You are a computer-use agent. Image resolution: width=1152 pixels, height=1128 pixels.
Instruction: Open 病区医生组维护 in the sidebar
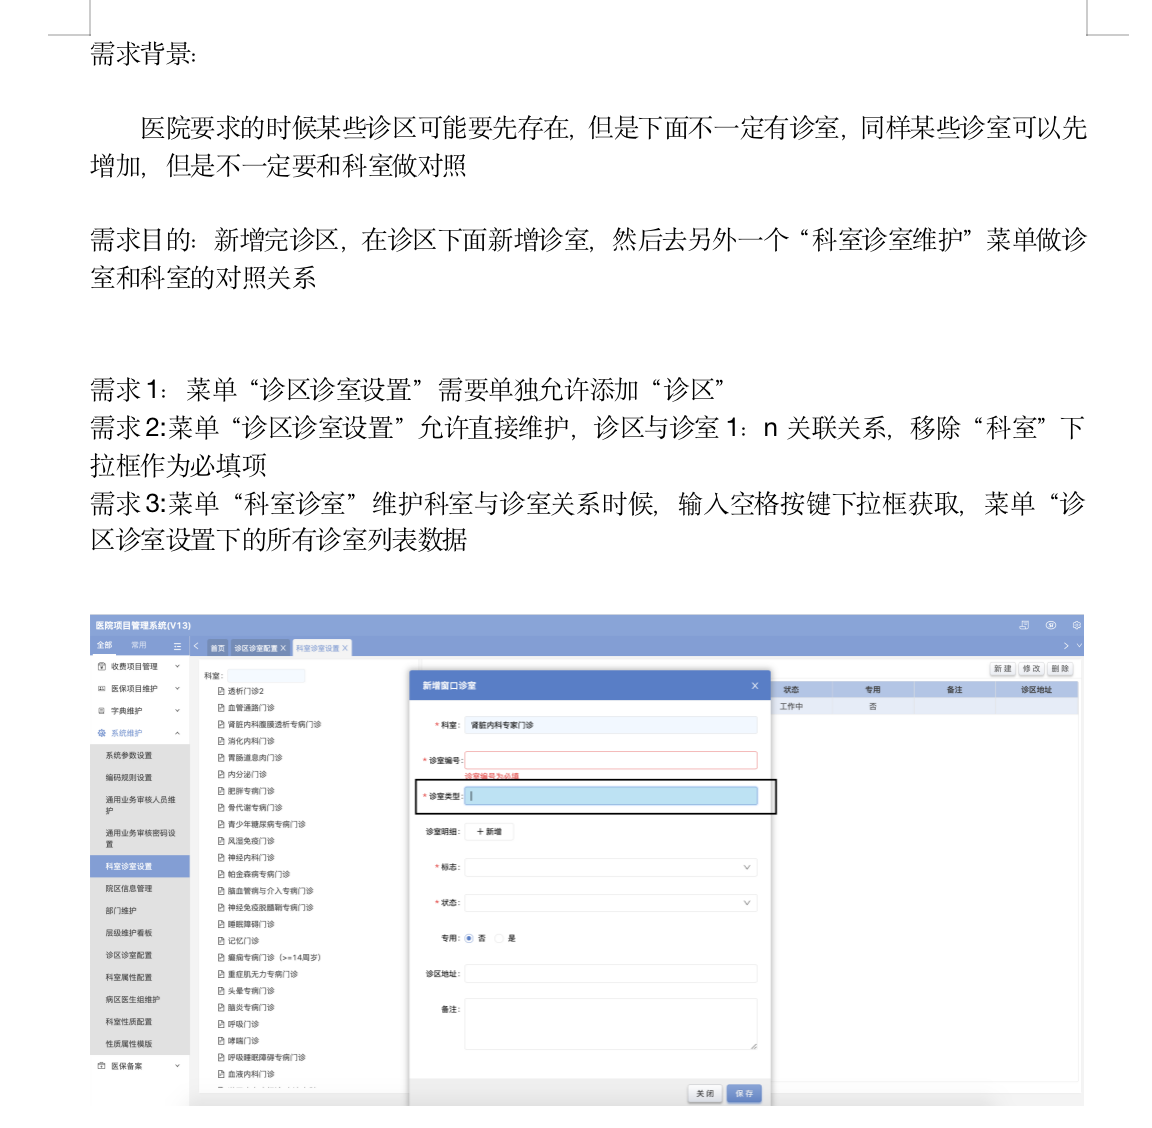140,999
